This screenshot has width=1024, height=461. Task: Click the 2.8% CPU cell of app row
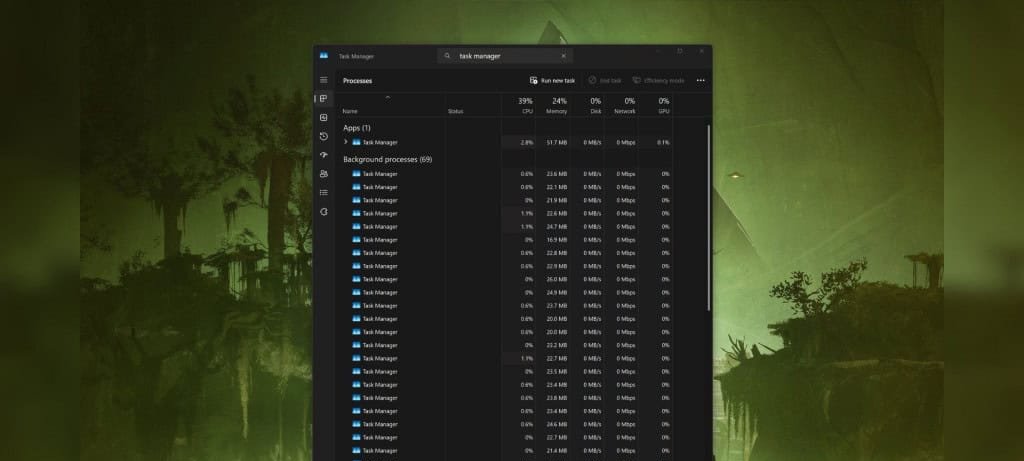point(519,142)
